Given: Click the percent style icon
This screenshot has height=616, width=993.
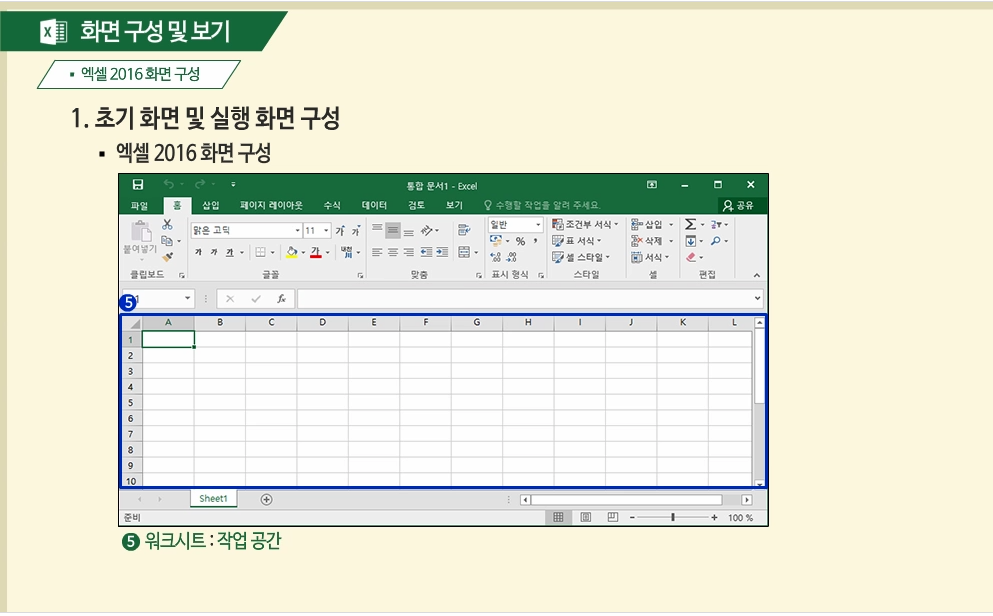Looking at the screenshot, I should coord(521,241).
